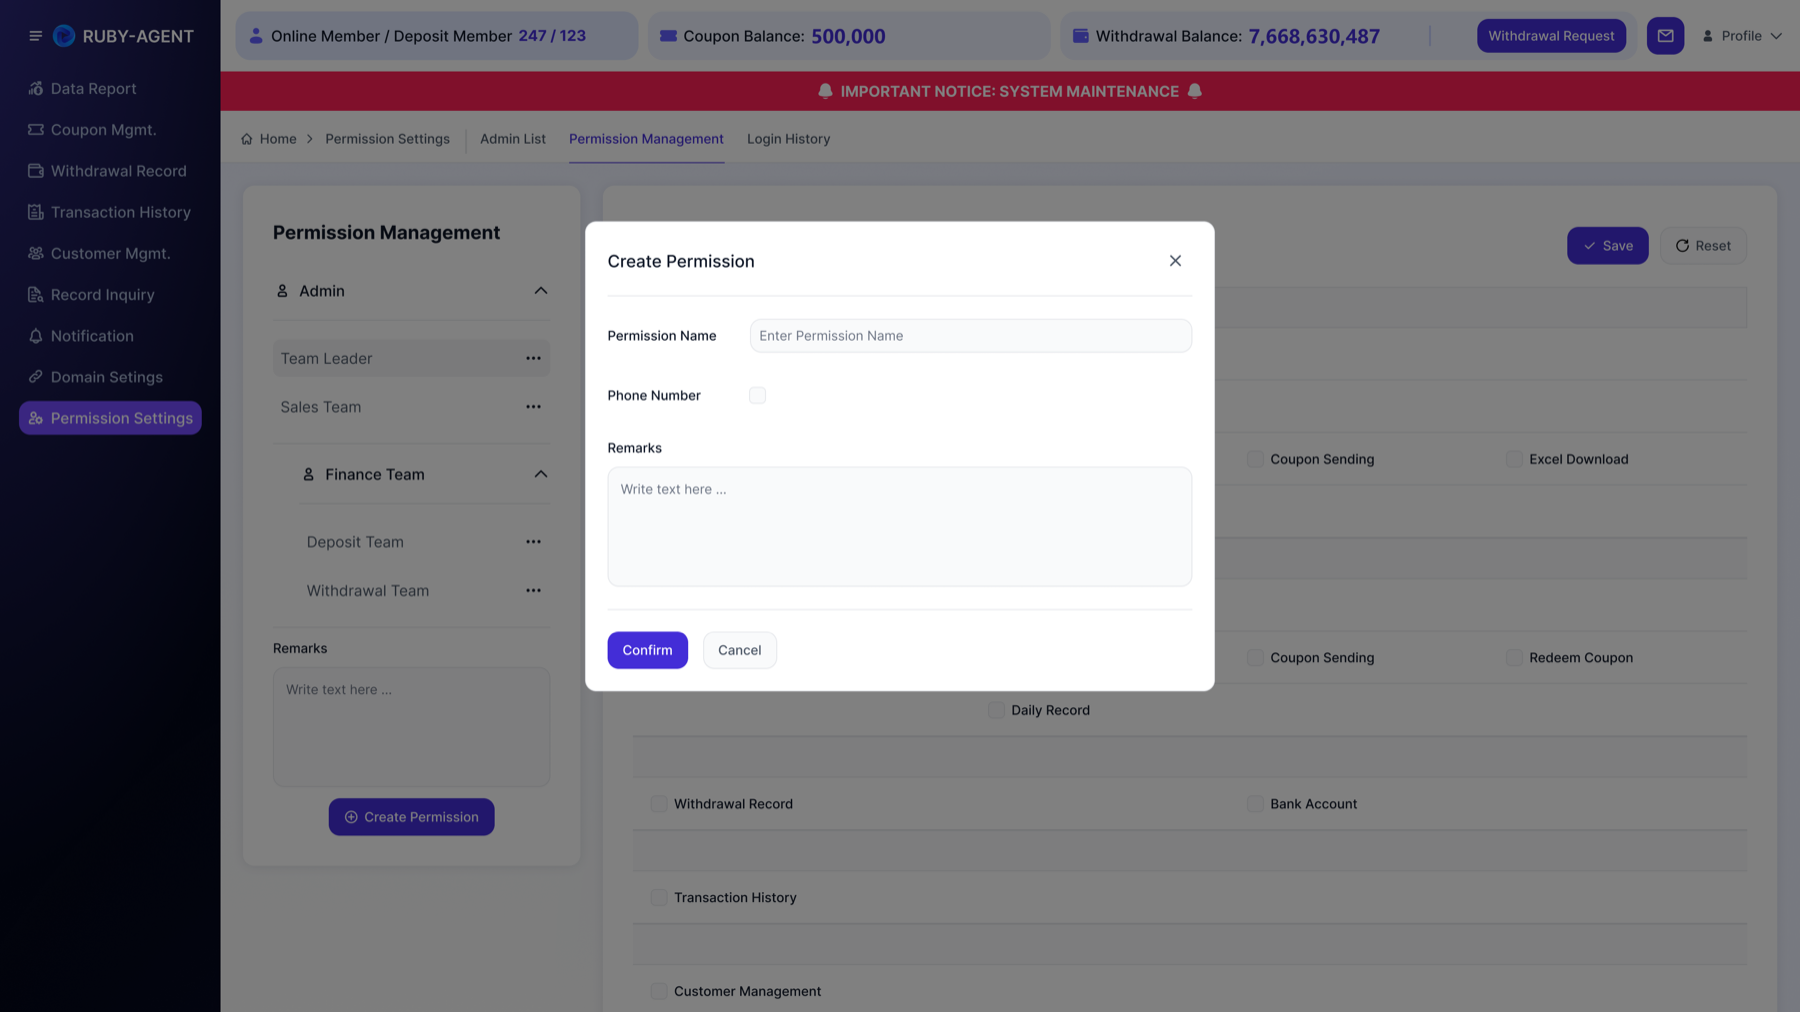The width and height of the screenshot is (1800, 1012).
Task: Open Team Leader more options dots
Action: (x=533, y=358)
